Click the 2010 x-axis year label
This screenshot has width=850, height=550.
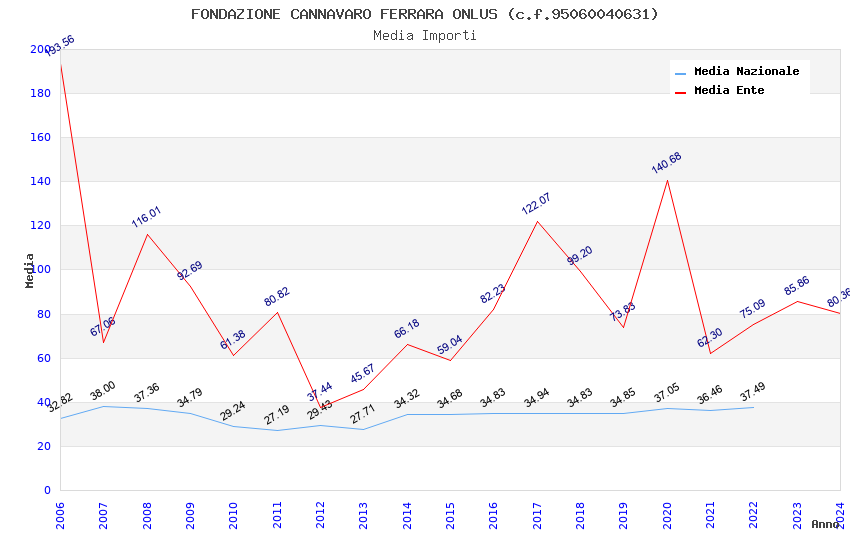pos(234,515)
